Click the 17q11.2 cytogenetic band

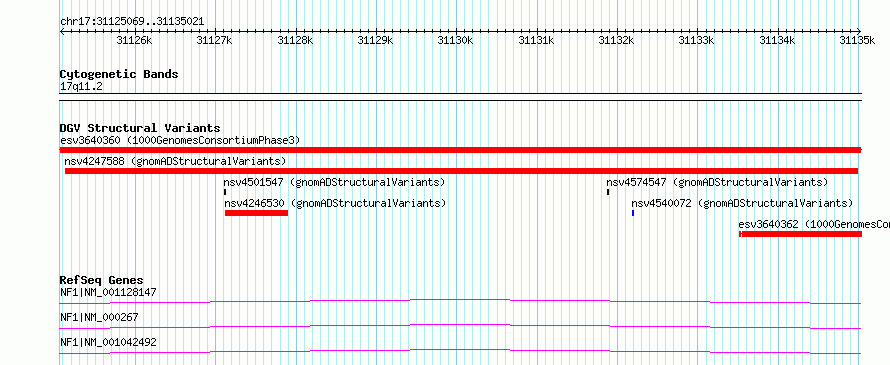click(x=460, y=97)
